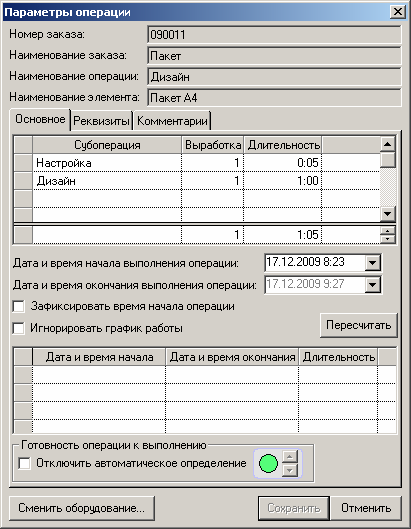Select the Настройка suboperation cell
The height and width of the screenshot is (529, 411).
[x=107, y=163]
